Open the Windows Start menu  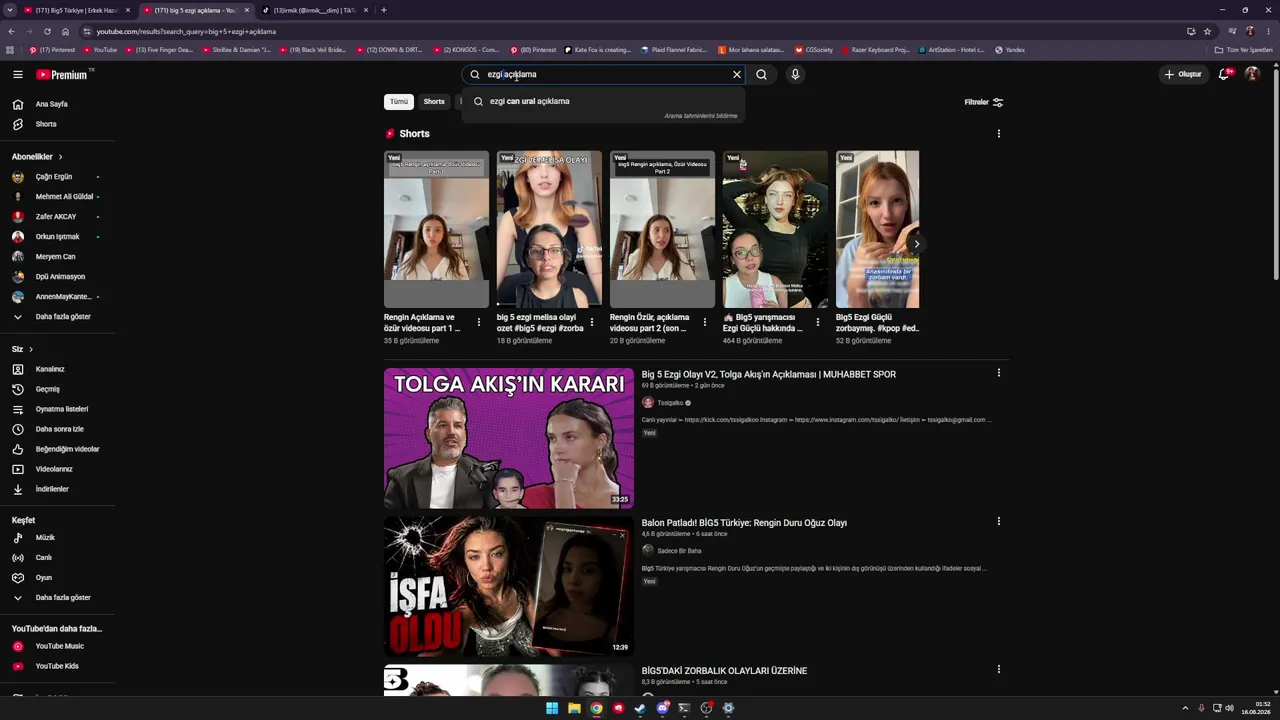pos(552,708)
